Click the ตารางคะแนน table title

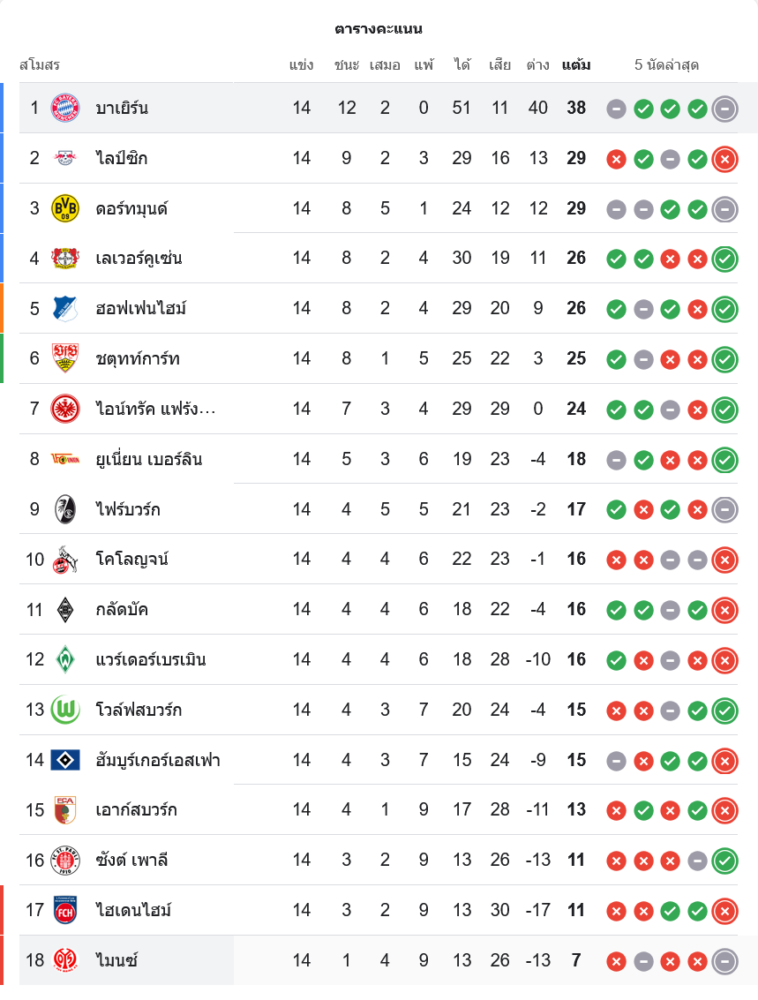[x=379, y=28]
